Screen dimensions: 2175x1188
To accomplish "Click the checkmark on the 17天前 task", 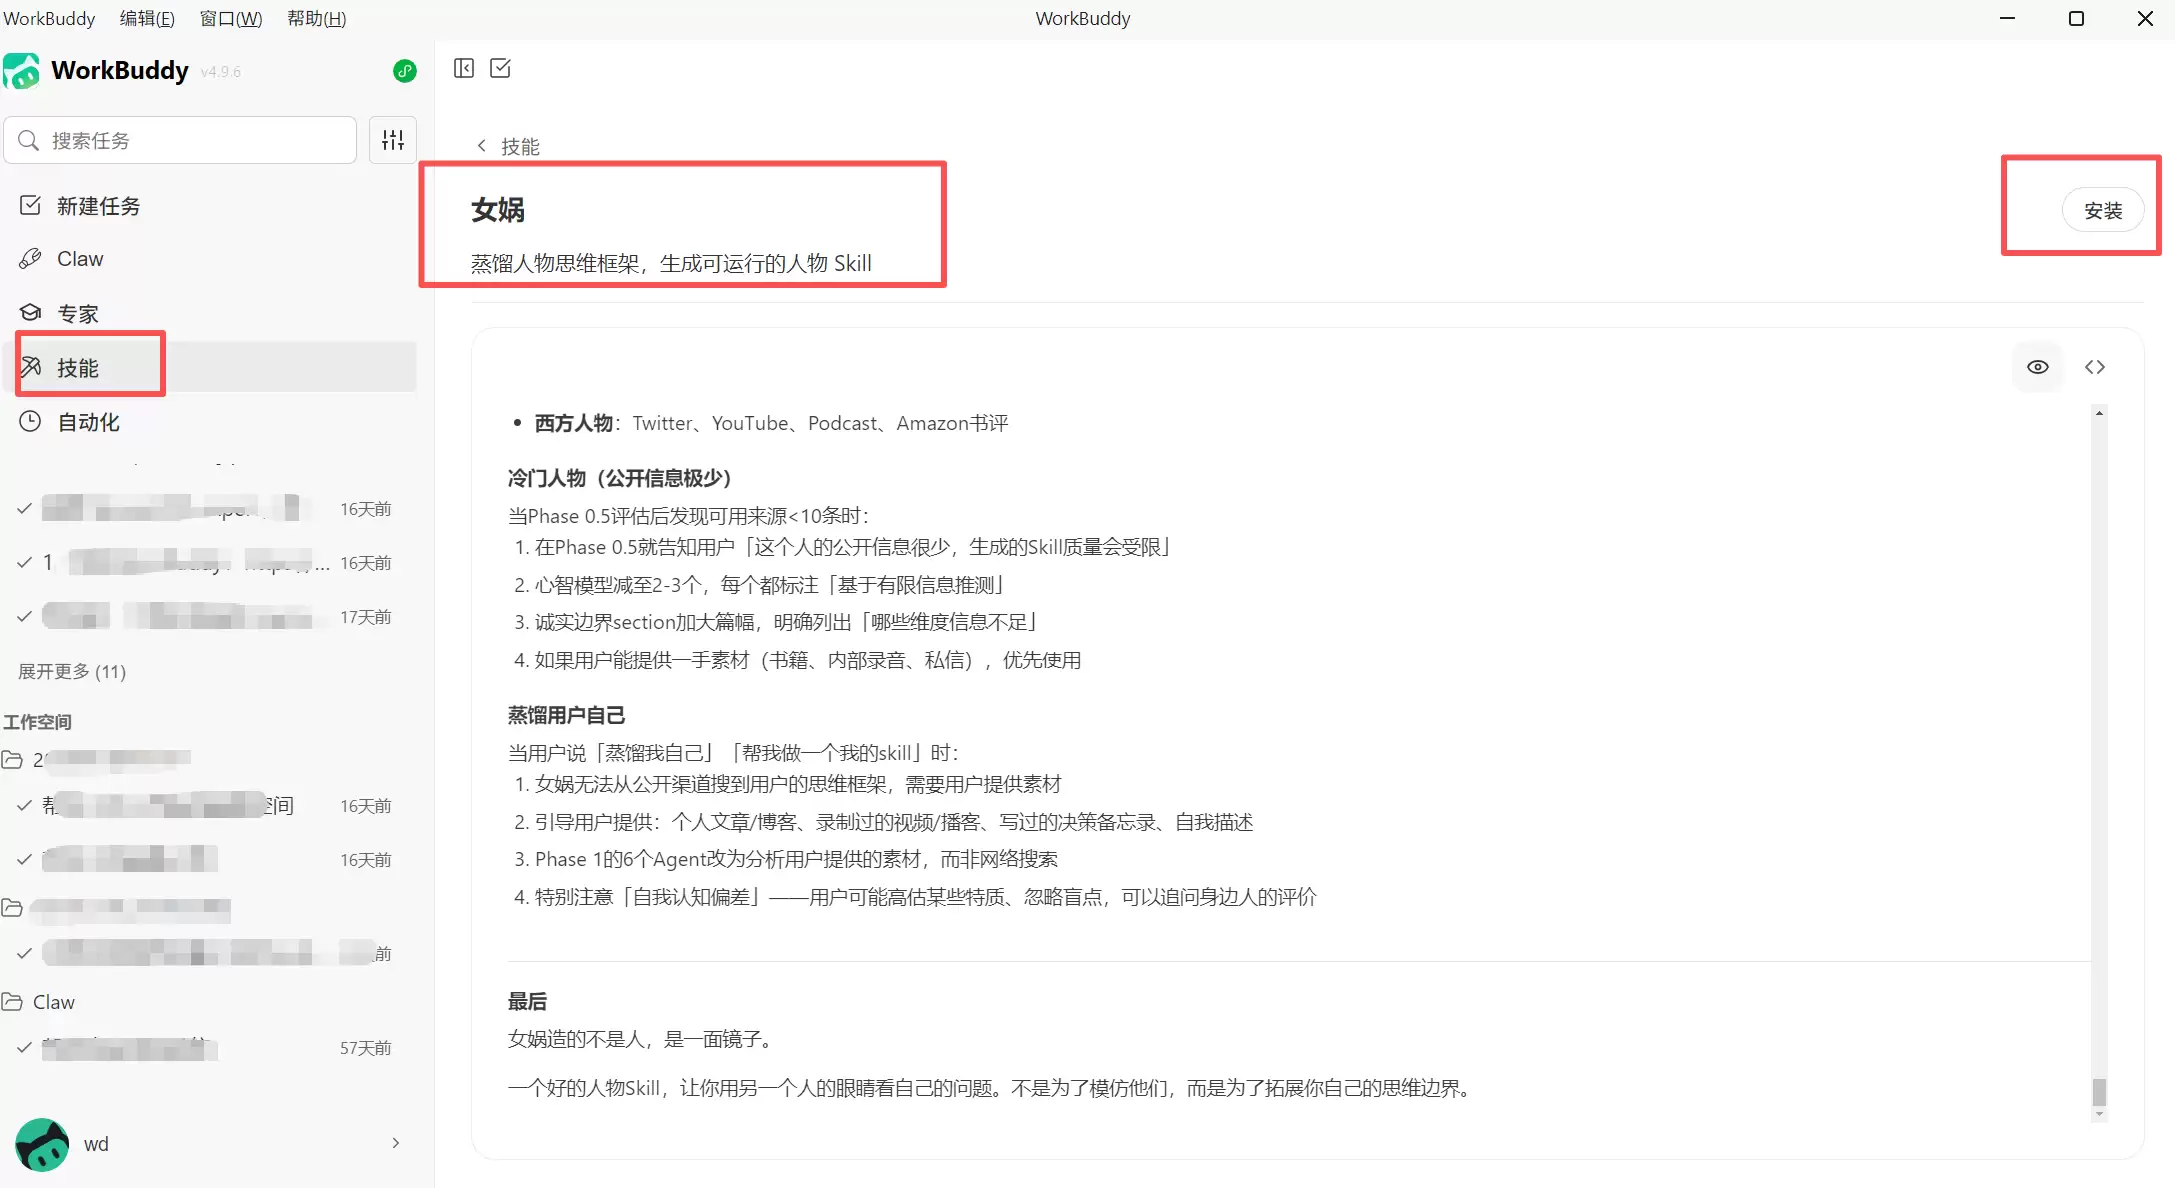I will pyautogui.click(x=24, y=617).
